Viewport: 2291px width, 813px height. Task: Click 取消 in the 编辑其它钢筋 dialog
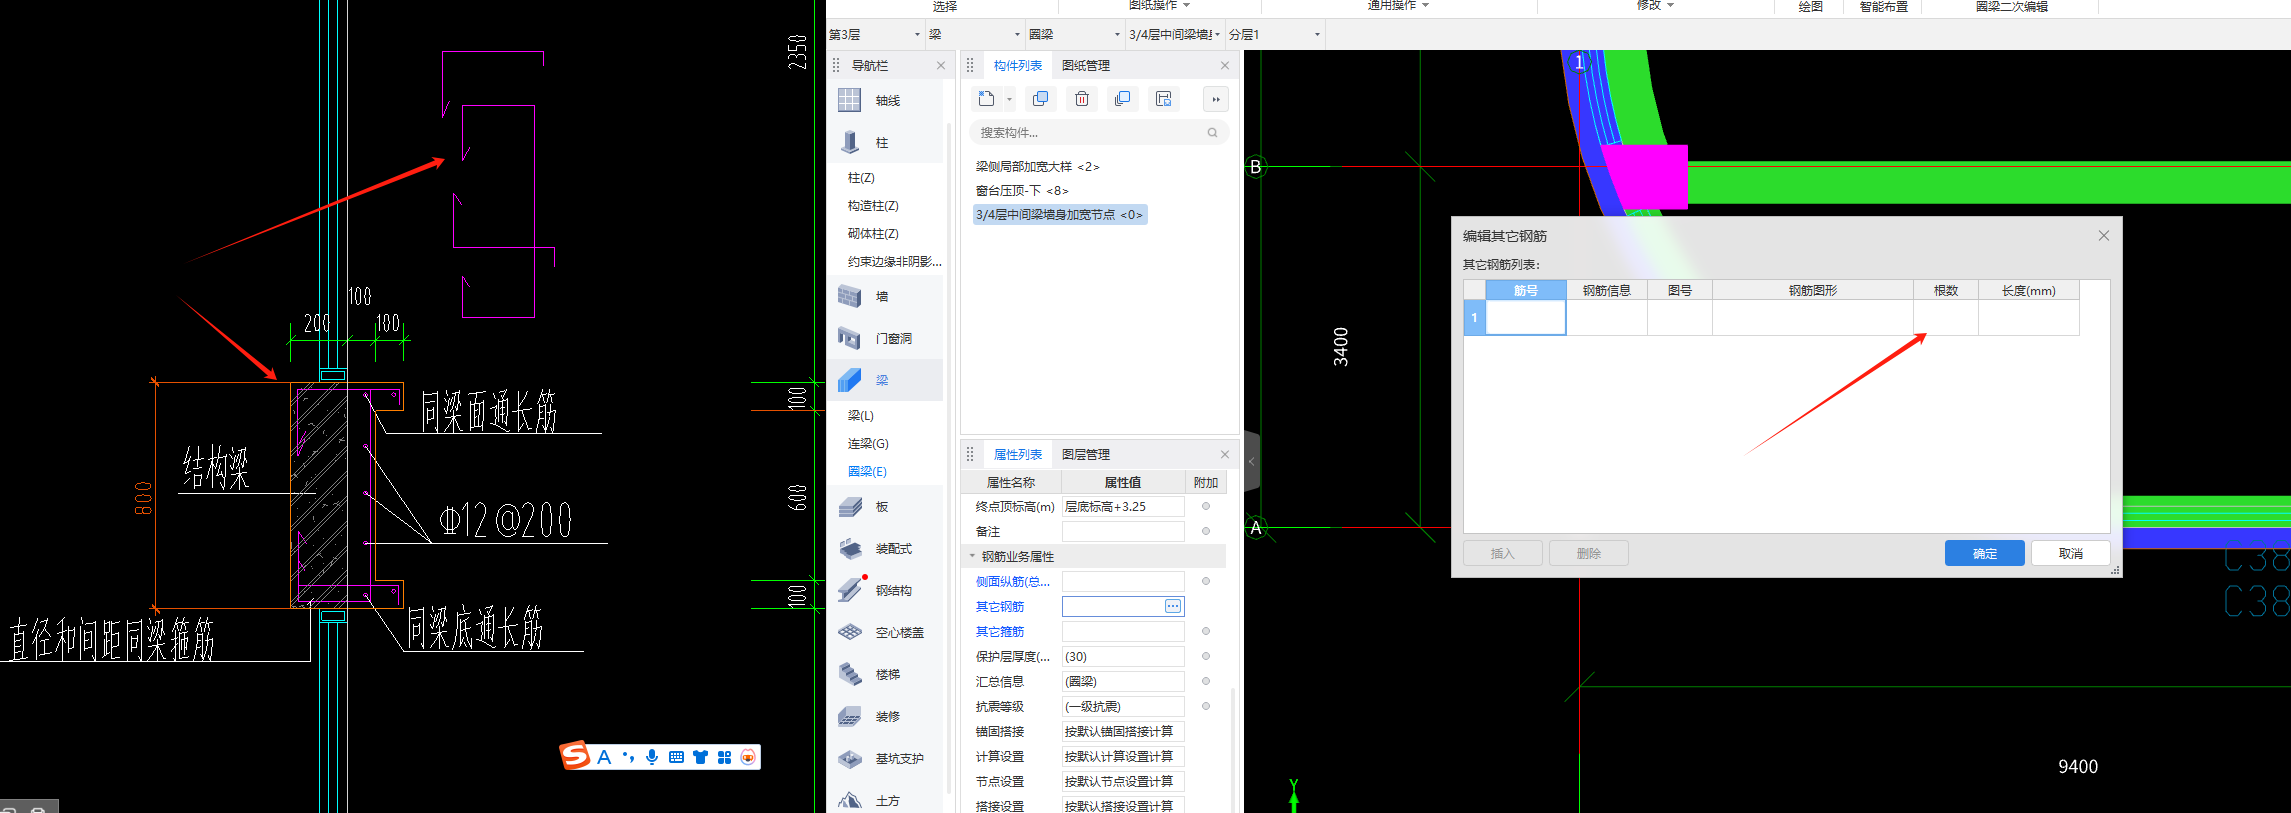point(2070,553)
